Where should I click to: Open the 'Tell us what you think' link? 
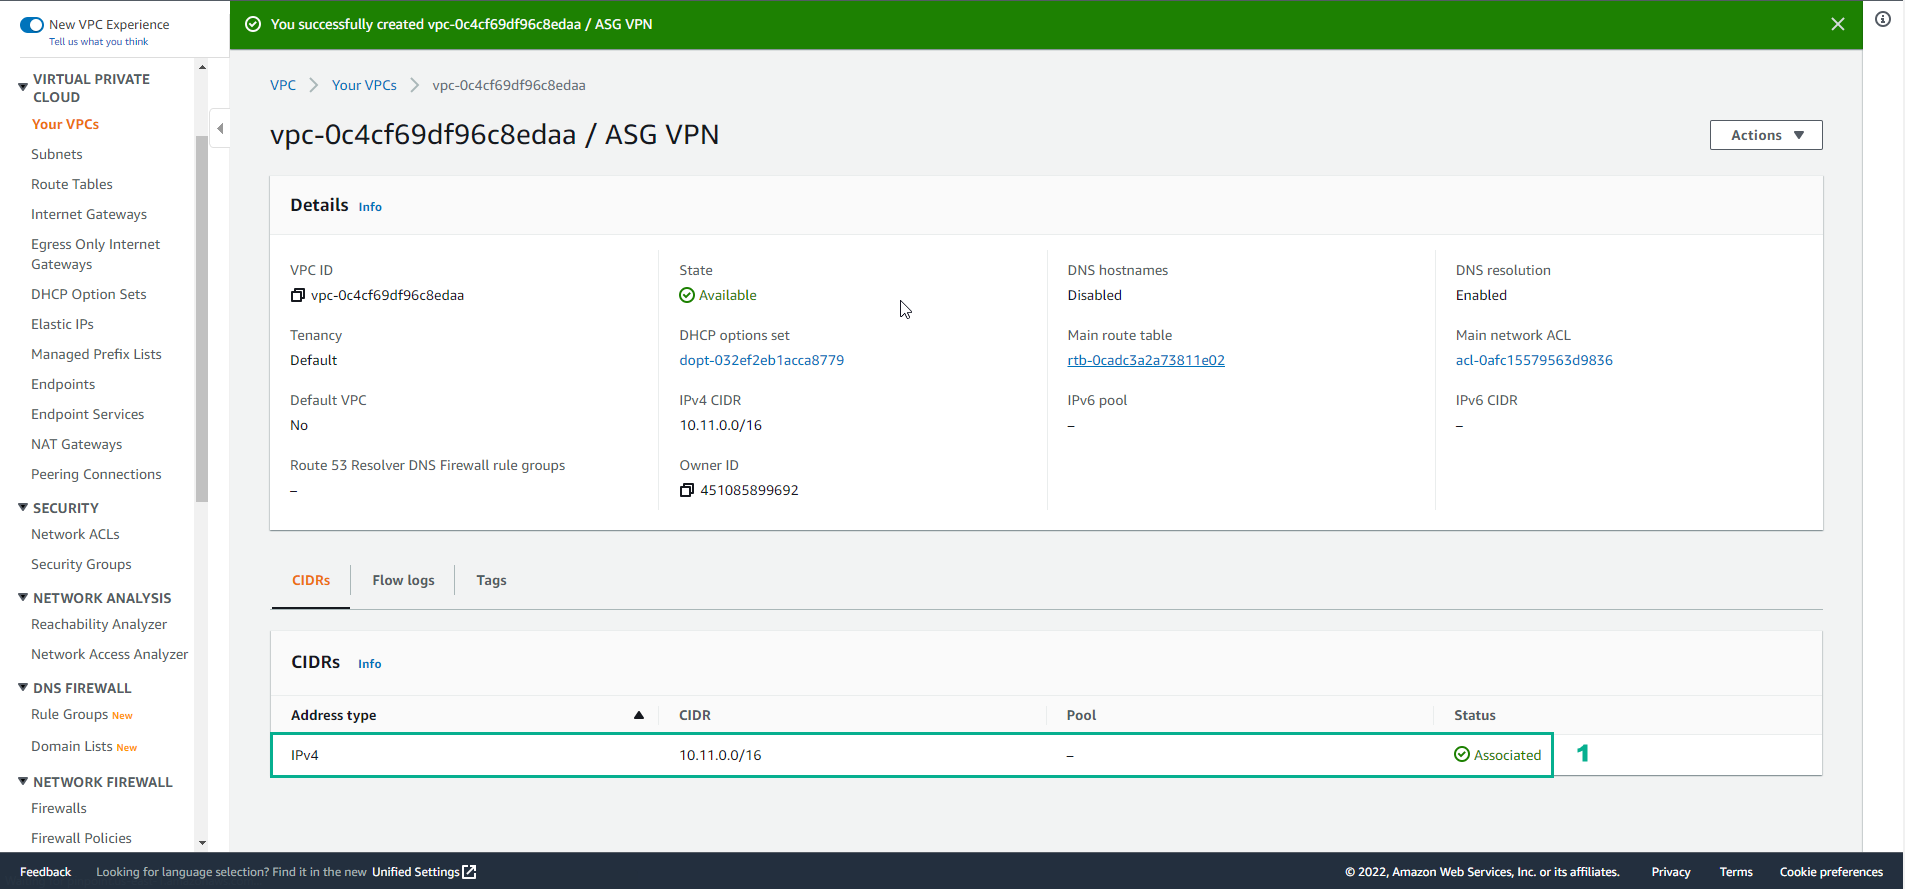pos(98,42)
